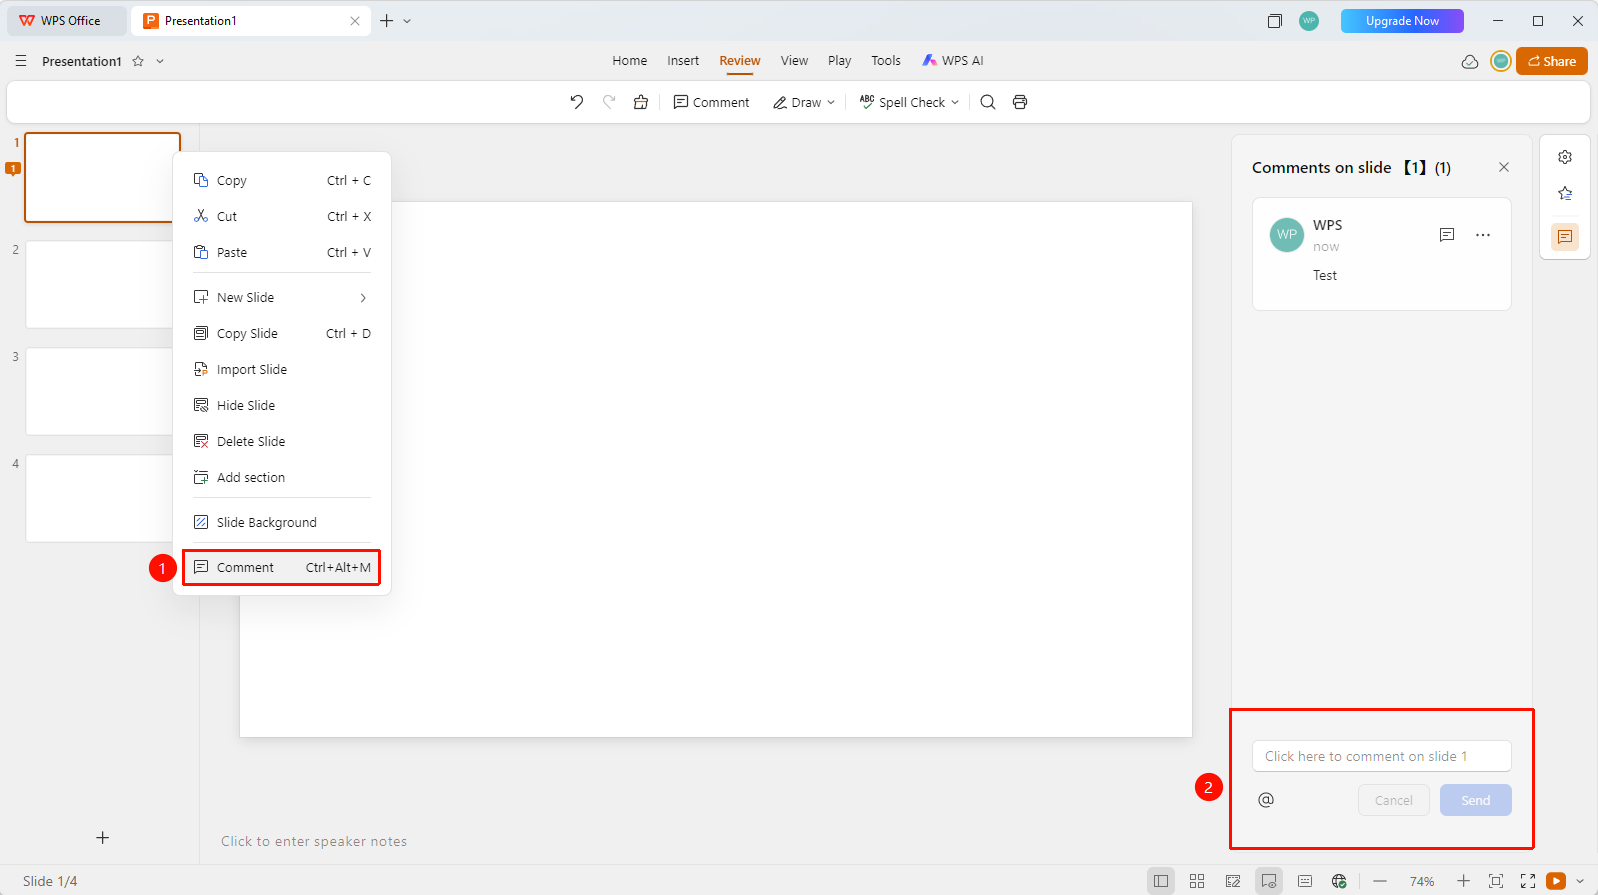This screenshot has width=1598, height=895.
Task: Click the star pin icon in right sidebar
Action: pos(1565,193)
